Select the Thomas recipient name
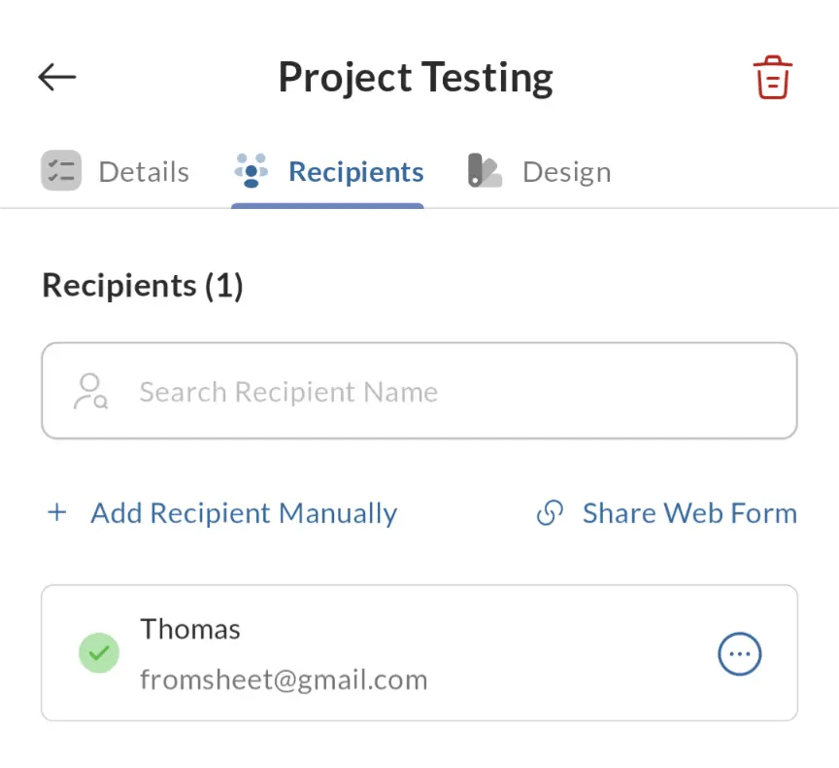This screenshot has height=768, width=839. click(x=190, y=629)
